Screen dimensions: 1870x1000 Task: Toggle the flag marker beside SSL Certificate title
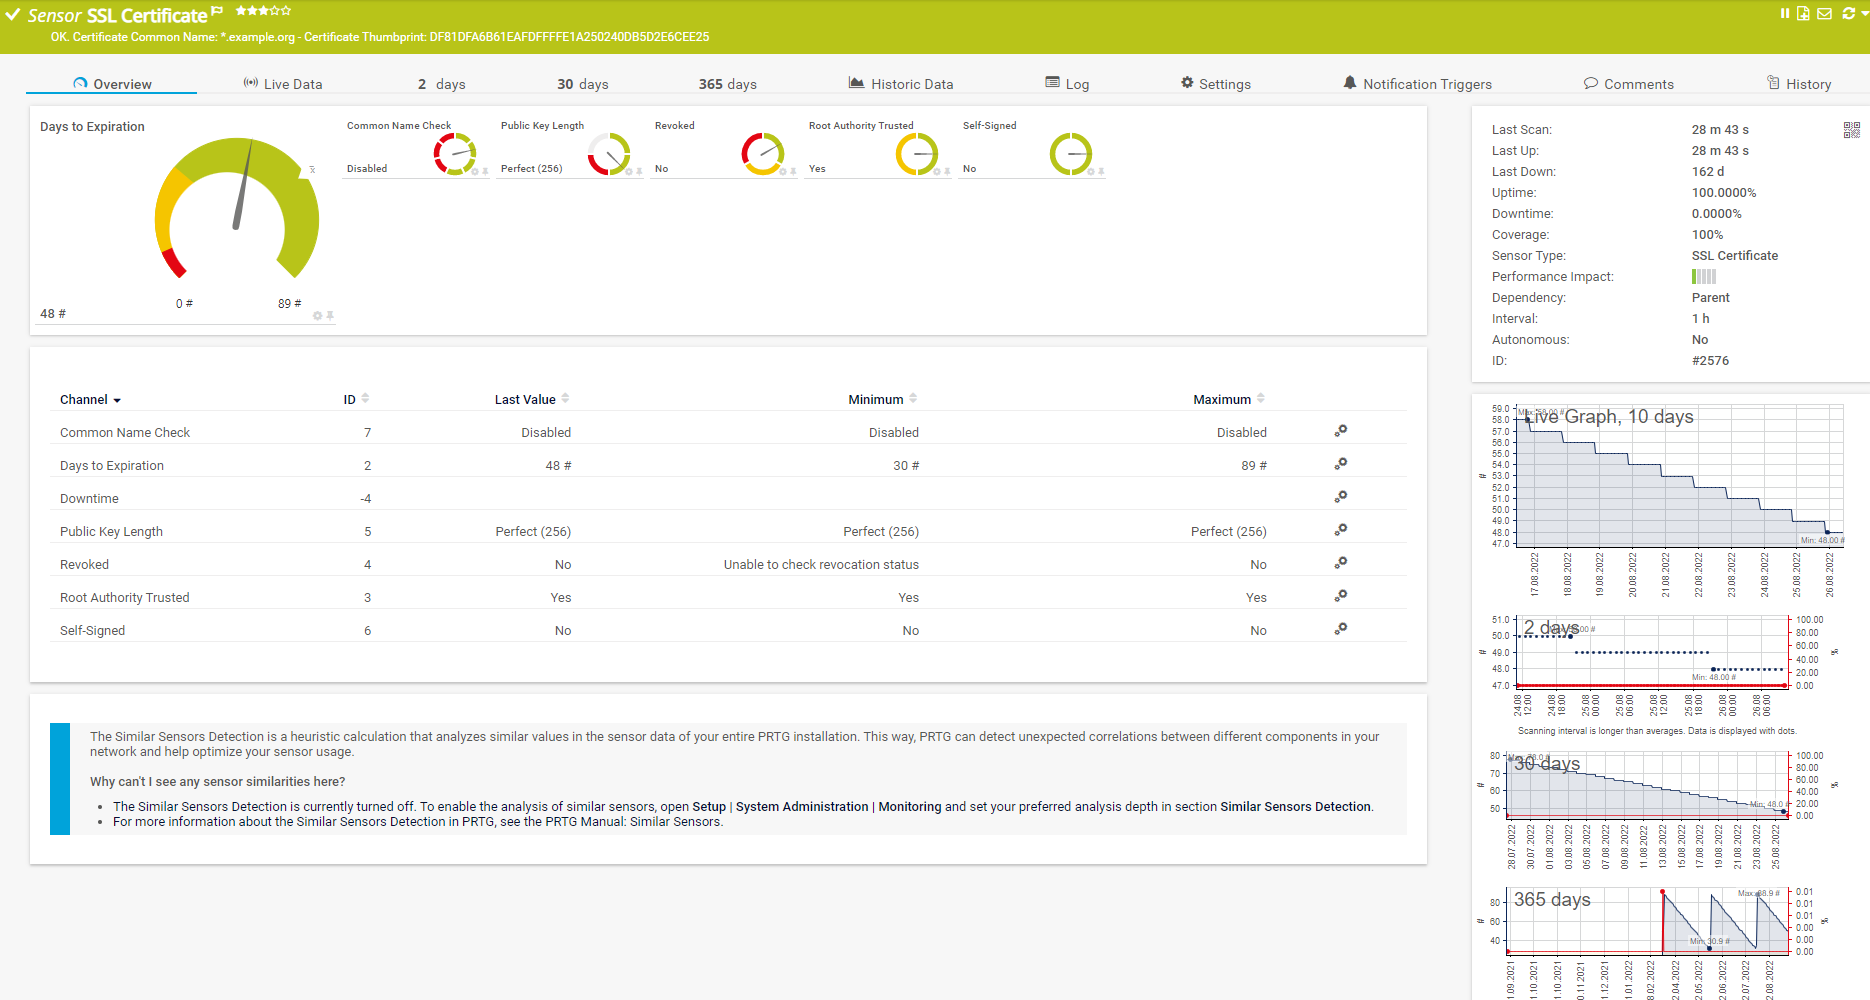click(216, 9)
